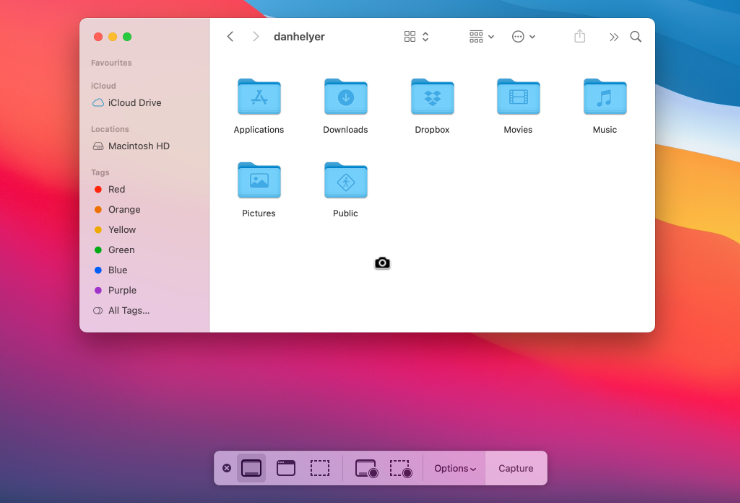
Task: Show more toolbar items with double chevron
Action: click(x=614, y=37)
